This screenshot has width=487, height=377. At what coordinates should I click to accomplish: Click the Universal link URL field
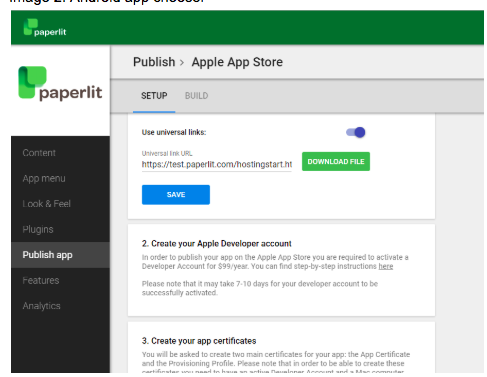[x=217, y=165]
